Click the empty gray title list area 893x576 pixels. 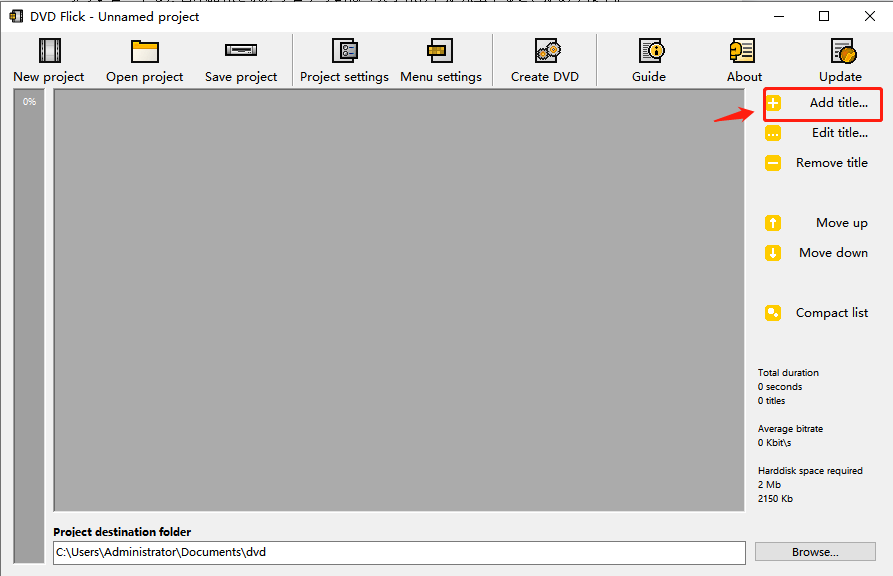[399, 300]
